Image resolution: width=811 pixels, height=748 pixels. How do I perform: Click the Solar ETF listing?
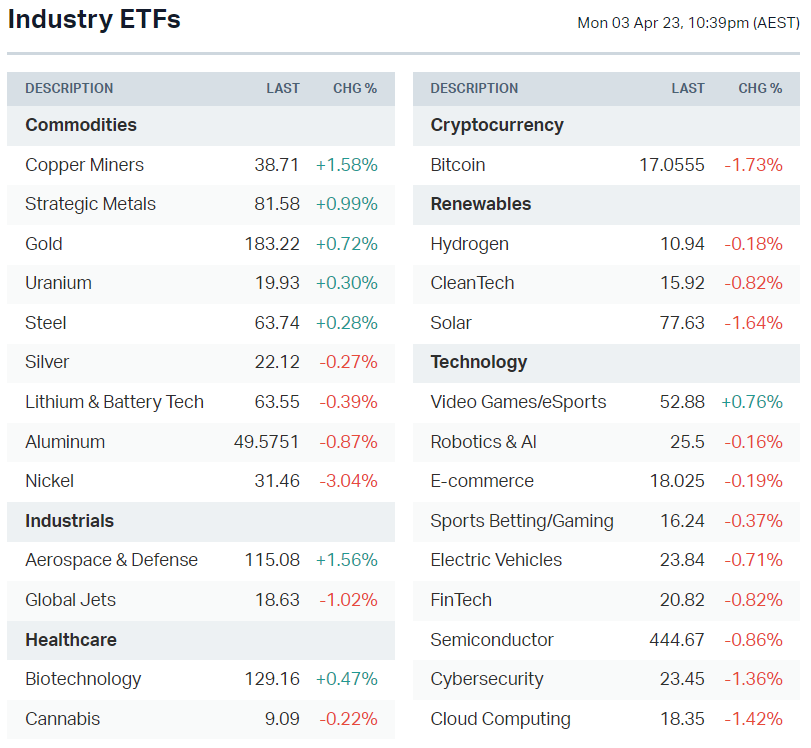[x=451, y=323]
